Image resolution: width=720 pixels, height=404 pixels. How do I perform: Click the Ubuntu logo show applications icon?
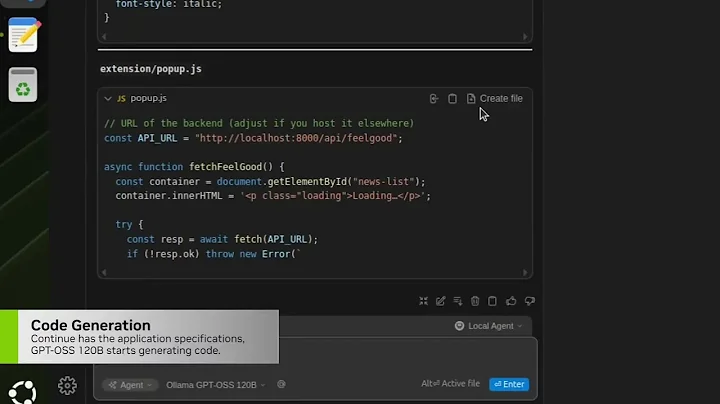tap(22, 392)
